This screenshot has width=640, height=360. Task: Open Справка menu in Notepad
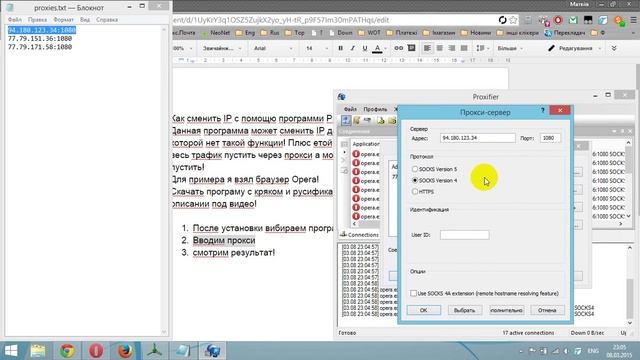click(107, 20)
